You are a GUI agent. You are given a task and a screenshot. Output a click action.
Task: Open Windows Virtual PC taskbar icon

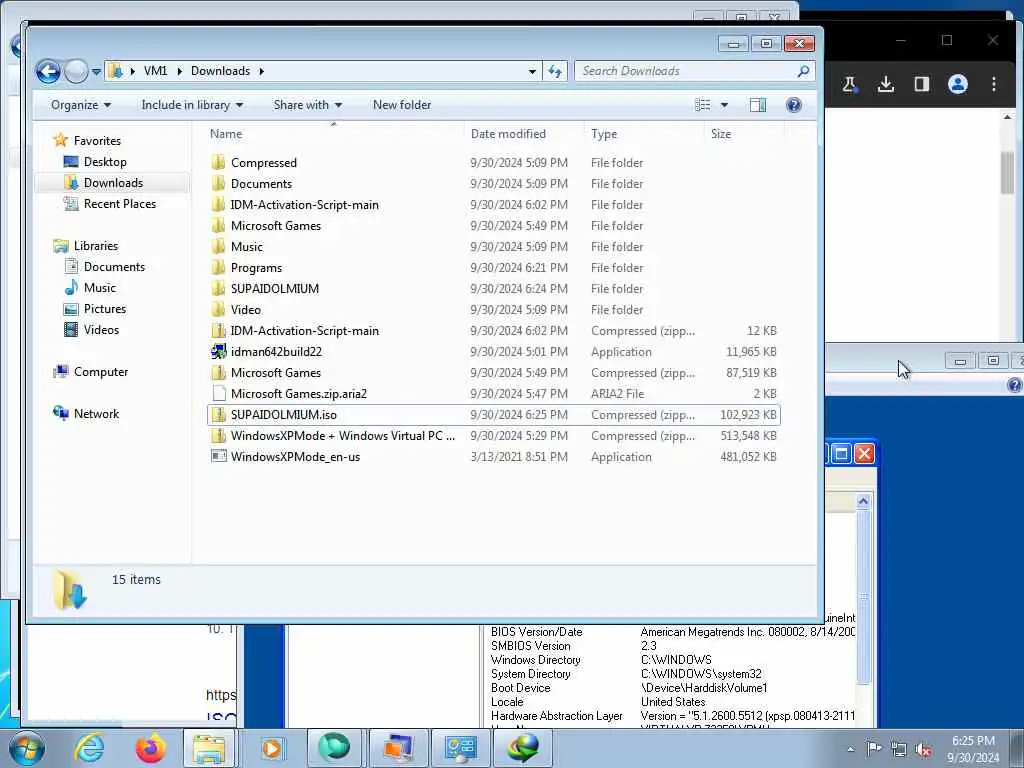point(398,748)
